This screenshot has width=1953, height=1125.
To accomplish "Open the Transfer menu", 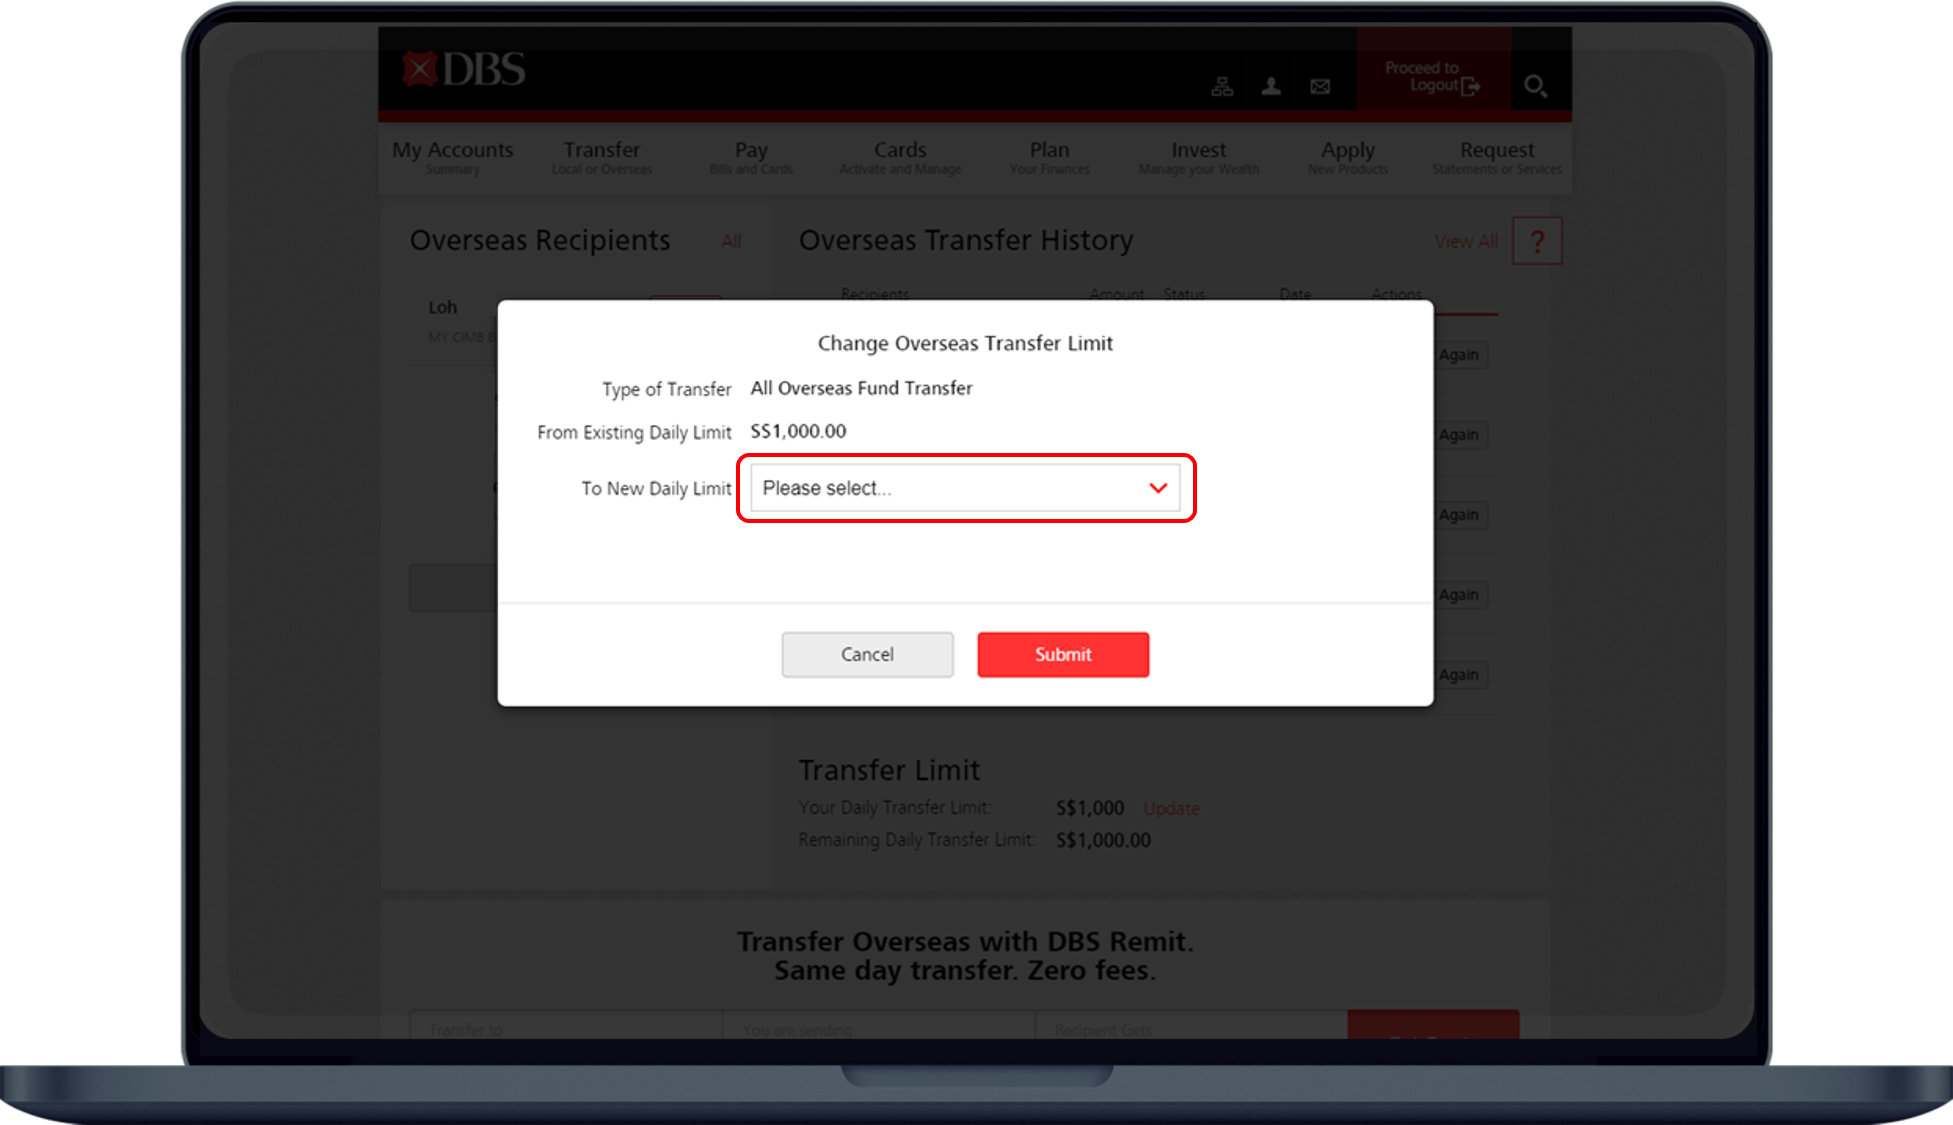I will (x=601, y=157).
